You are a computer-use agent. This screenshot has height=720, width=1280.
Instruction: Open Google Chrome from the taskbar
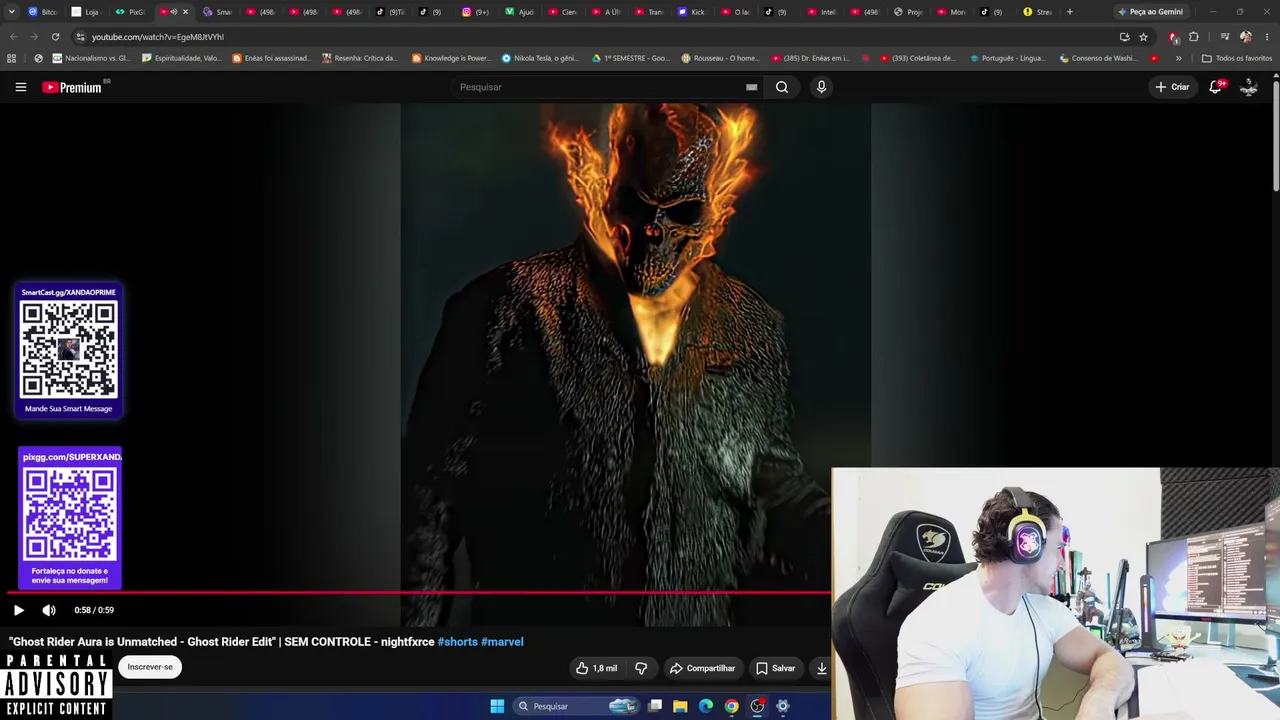pos(732,706)
